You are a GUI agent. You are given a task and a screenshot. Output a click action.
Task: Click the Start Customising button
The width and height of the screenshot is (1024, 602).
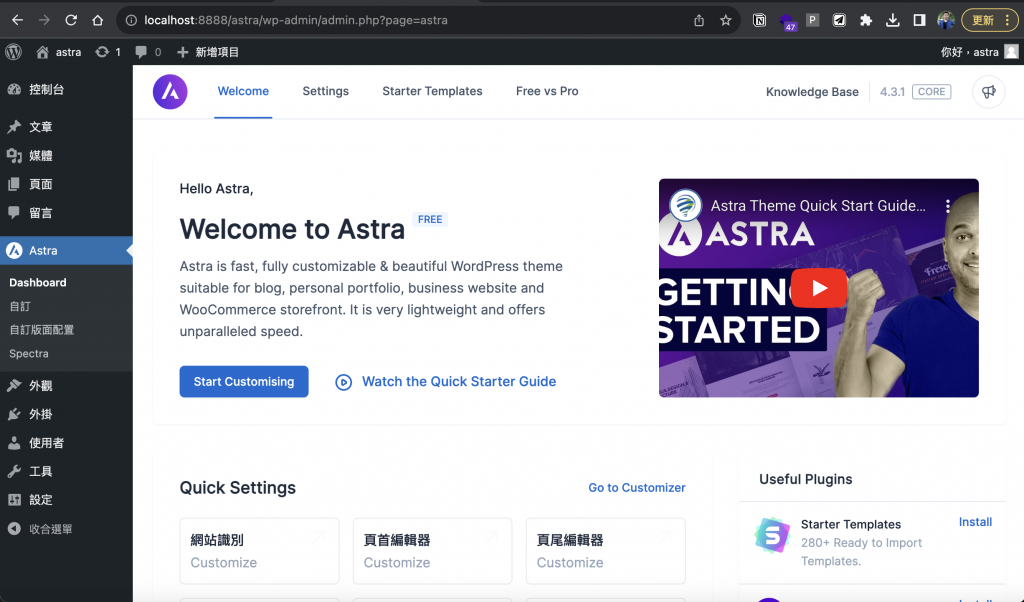[244, 381]
